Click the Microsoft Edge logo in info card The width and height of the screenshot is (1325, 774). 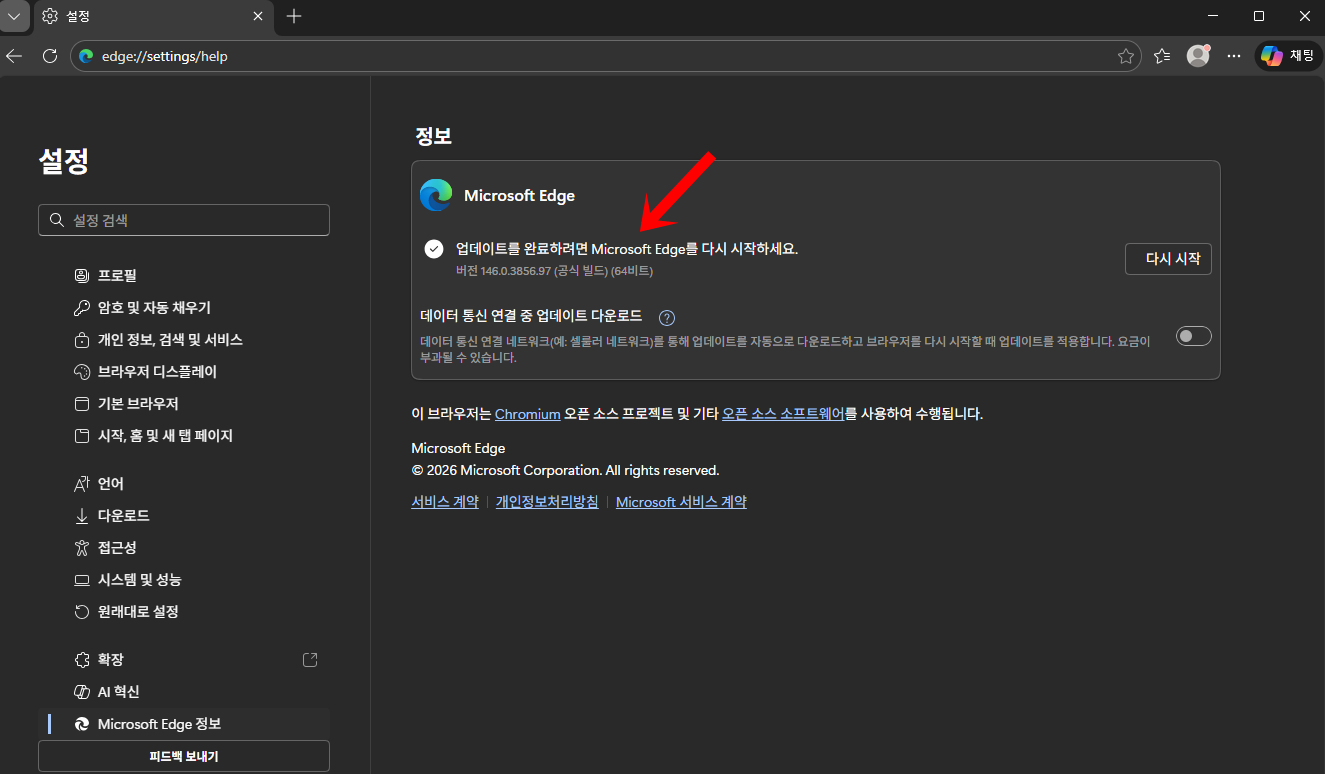tap(436, 195)
